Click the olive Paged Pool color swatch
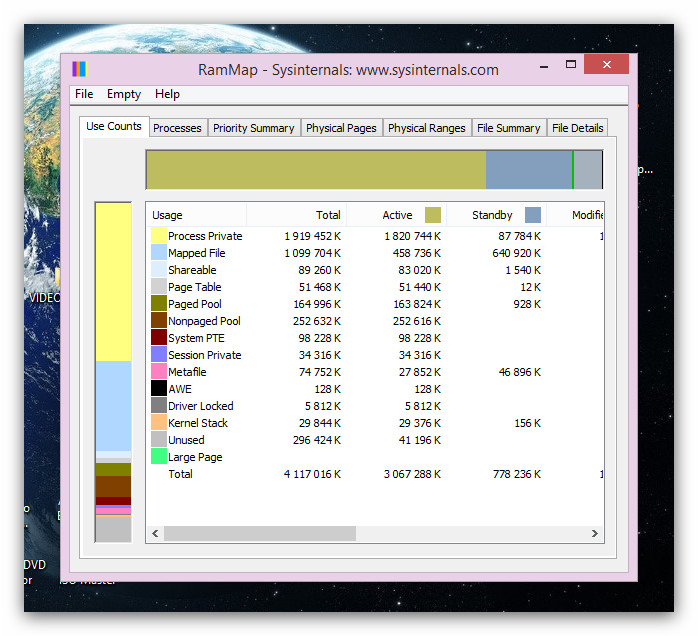Image resolution: width=698 pixels, height=636 pixels. coord(159,304)
